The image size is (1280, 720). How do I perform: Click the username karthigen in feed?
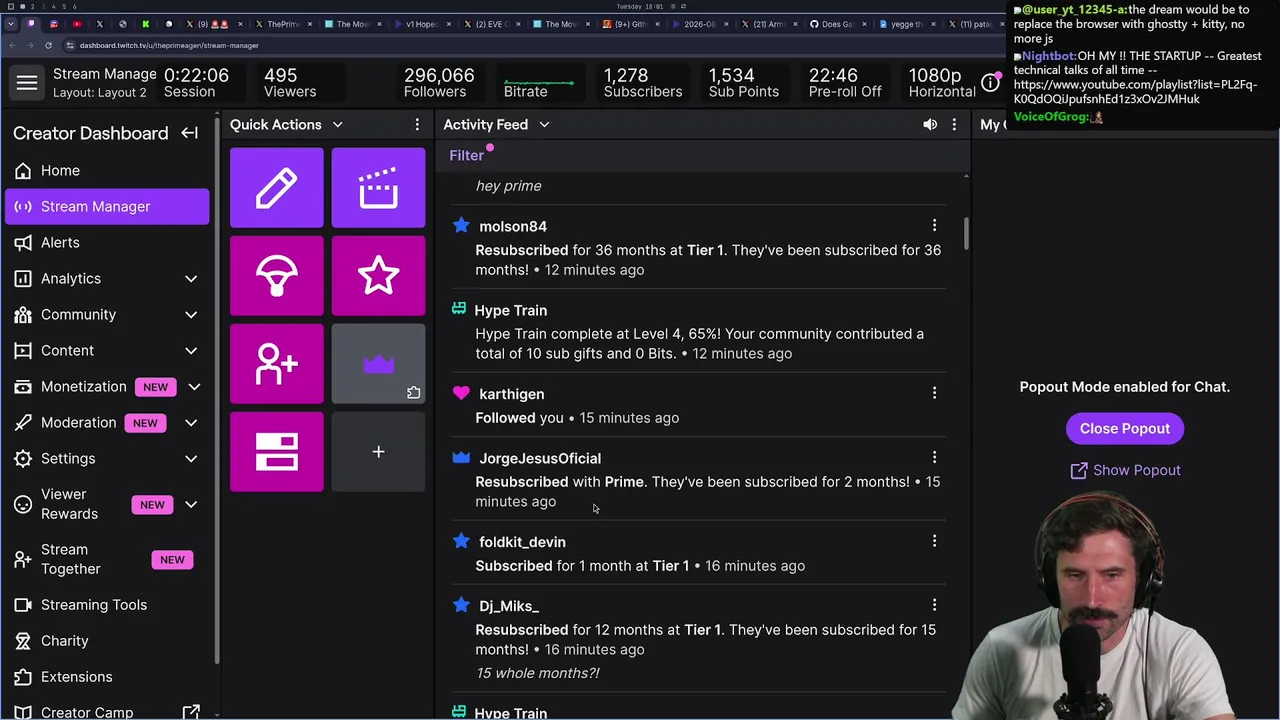[512, 395]
